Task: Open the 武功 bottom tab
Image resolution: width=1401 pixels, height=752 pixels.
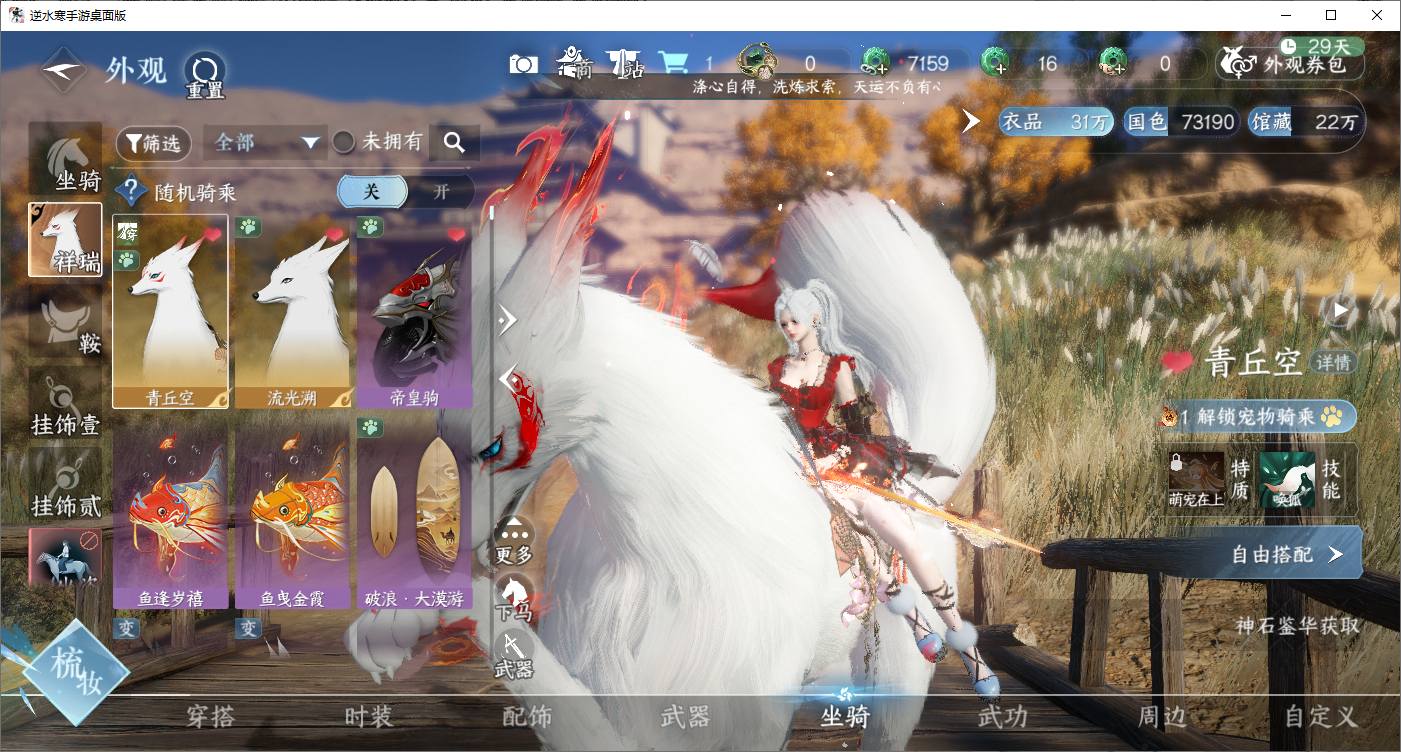Action: tap(1002, 716)
